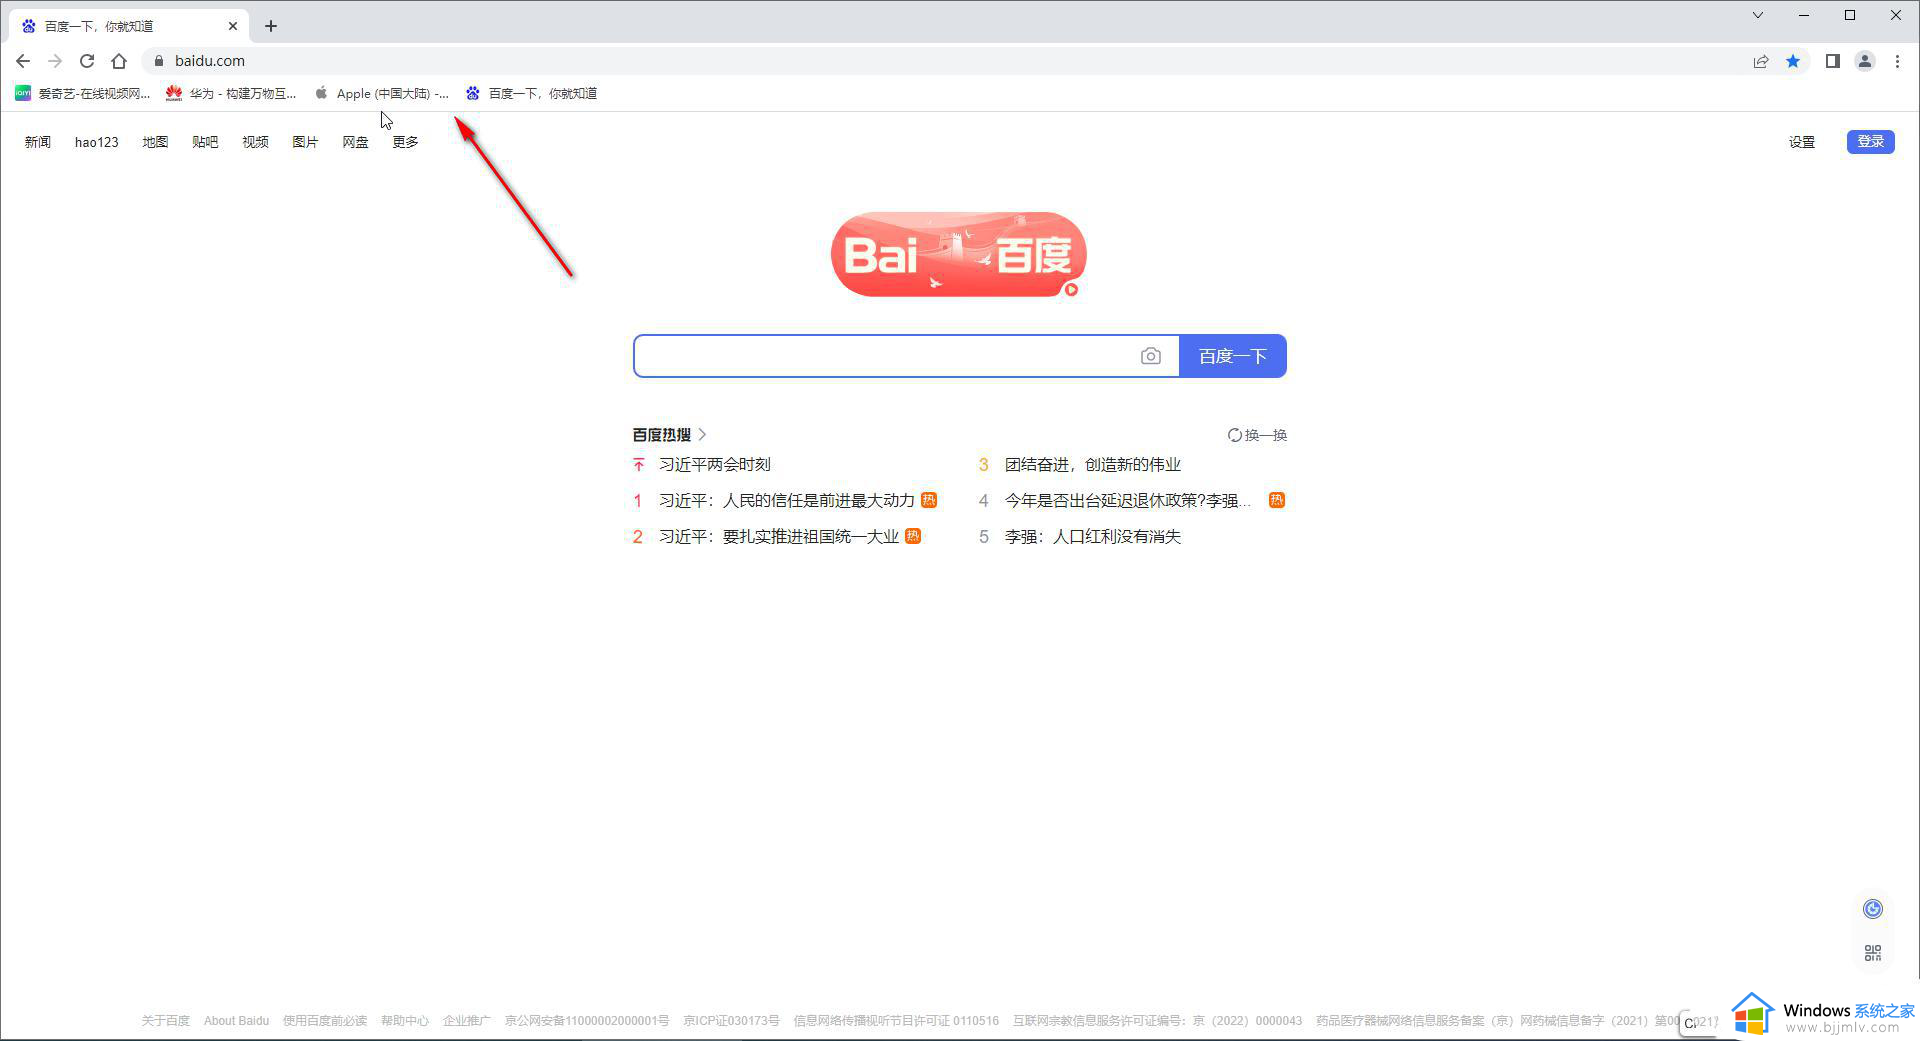The image size is (1920, 1041).
Task: Open the About Baidu footer link
Action: [x=236, y=1021]
